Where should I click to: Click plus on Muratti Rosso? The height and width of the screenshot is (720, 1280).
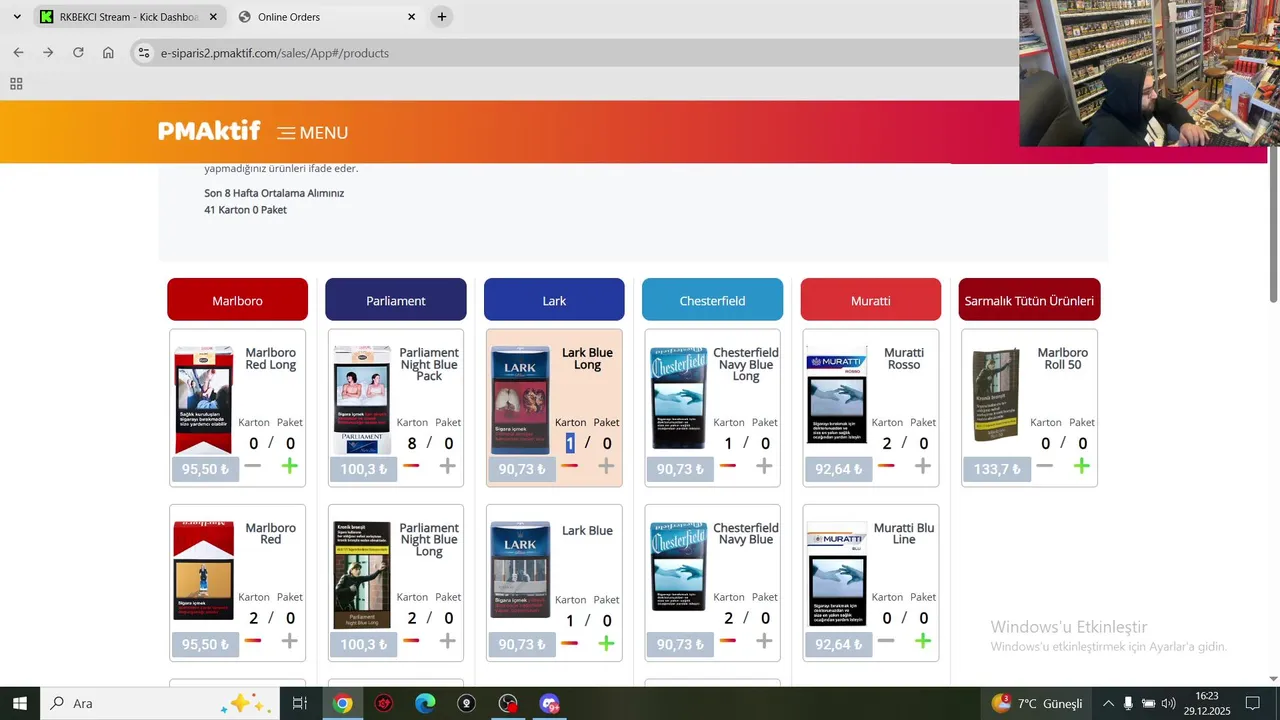pyautogui.click(x=922, y=466)
